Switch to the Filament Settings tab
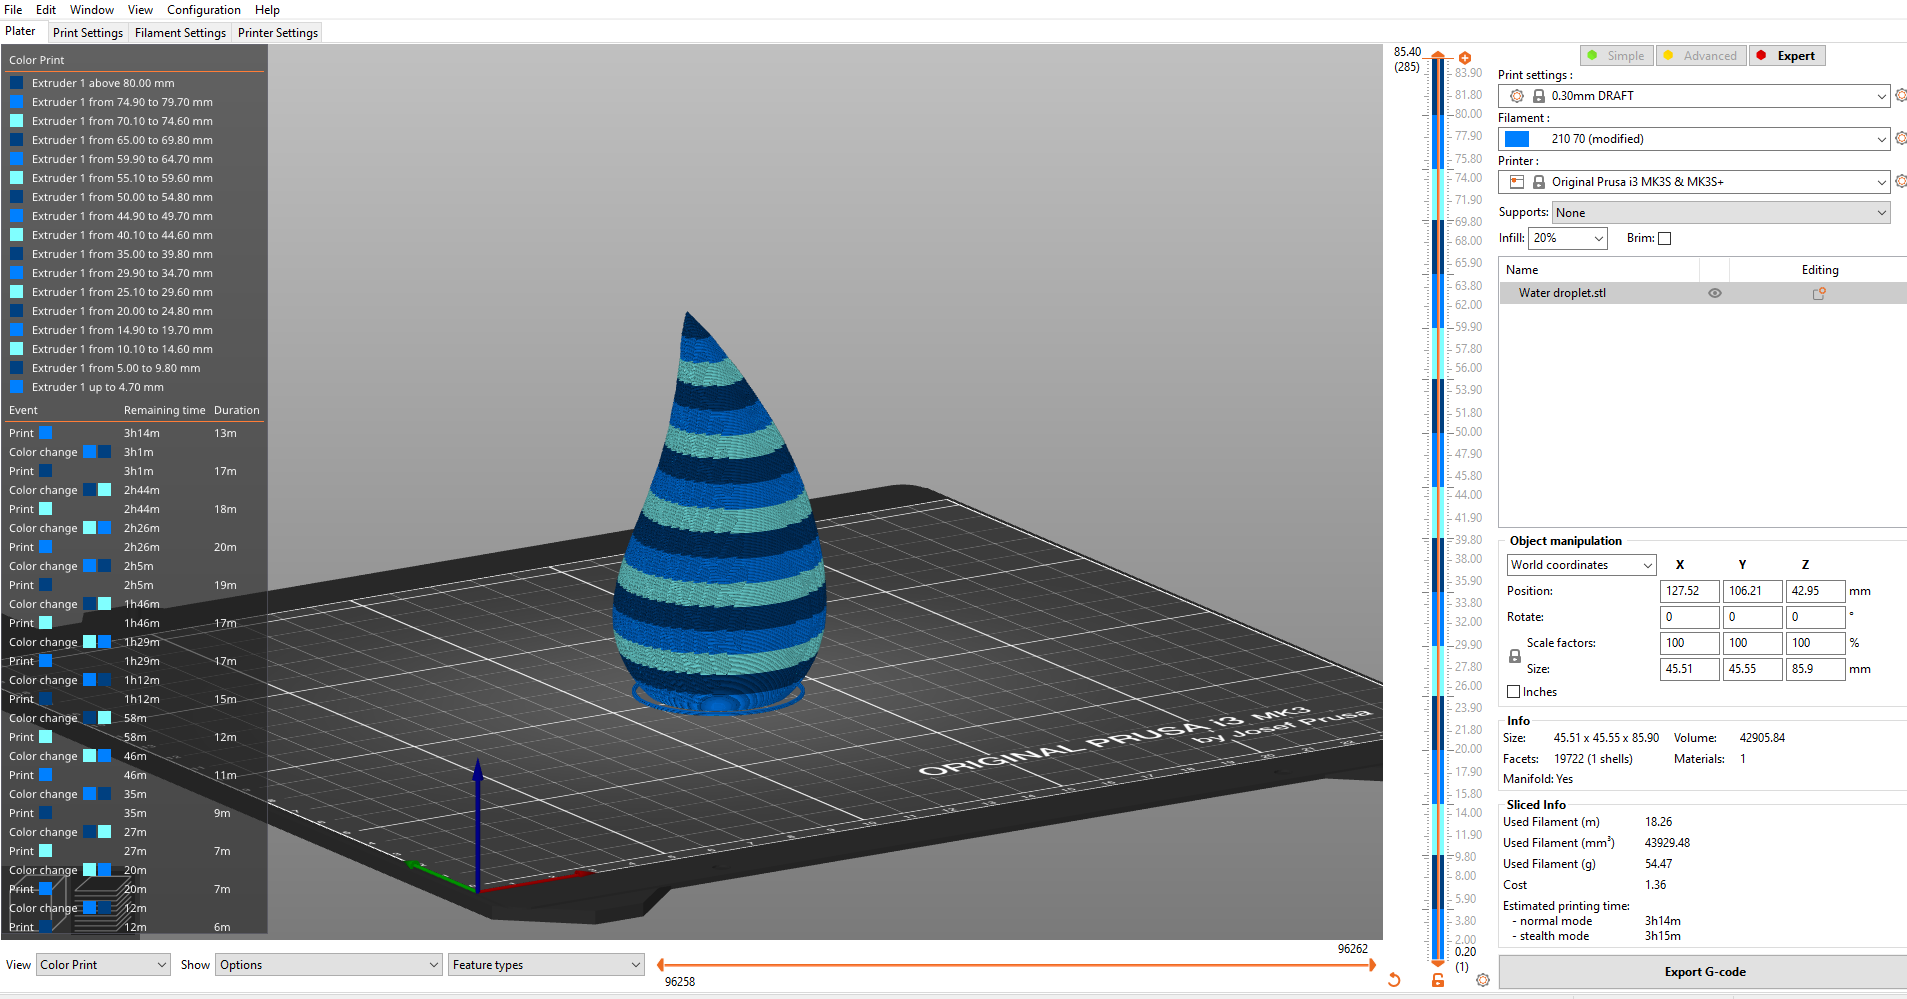This screenshot has height=999, width=1907. coord(180,33)
